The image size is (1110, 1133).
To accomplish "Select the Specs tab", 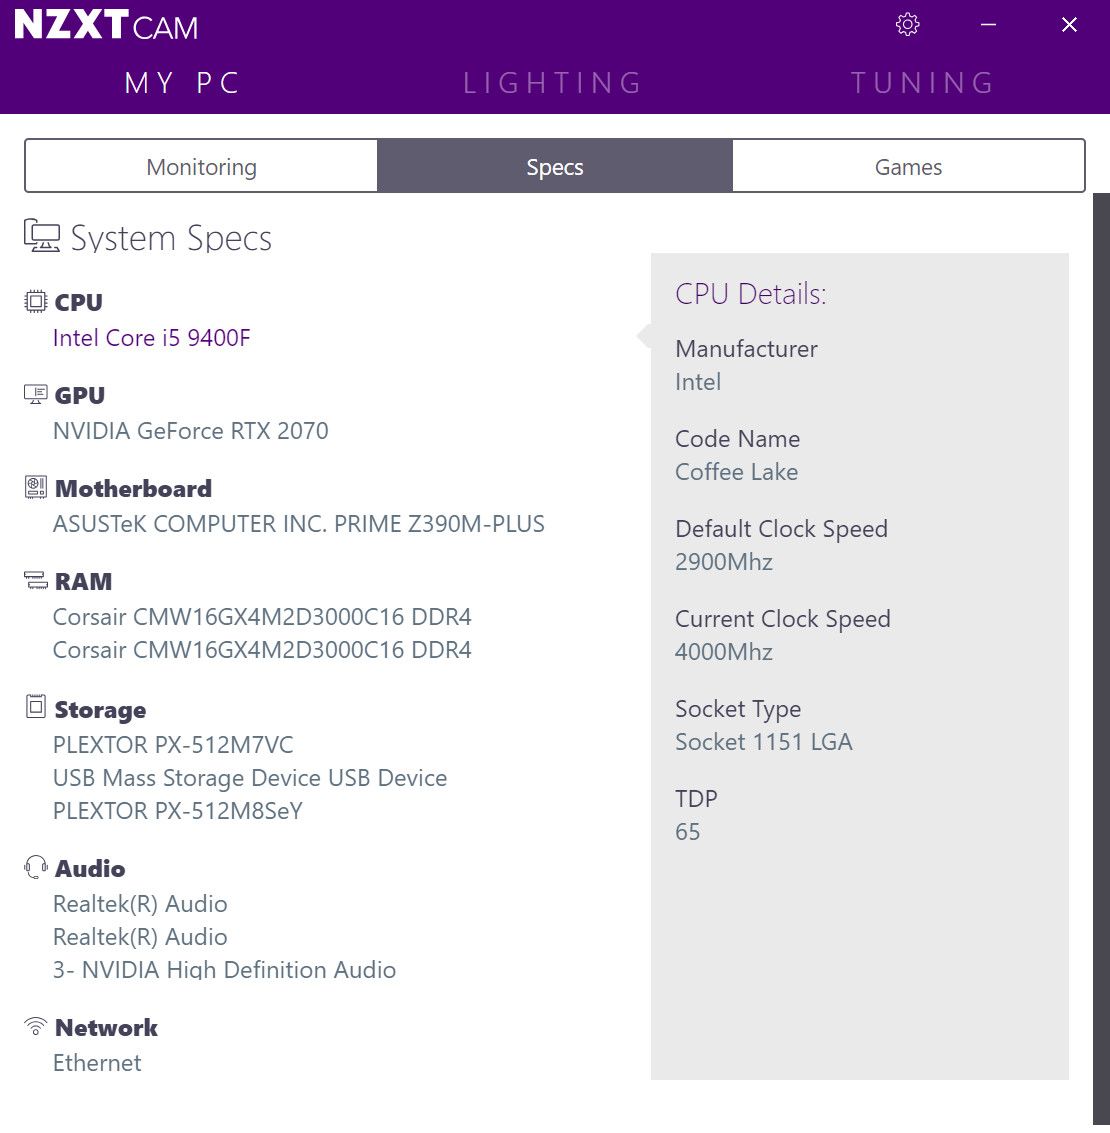I will click(555, 167).
